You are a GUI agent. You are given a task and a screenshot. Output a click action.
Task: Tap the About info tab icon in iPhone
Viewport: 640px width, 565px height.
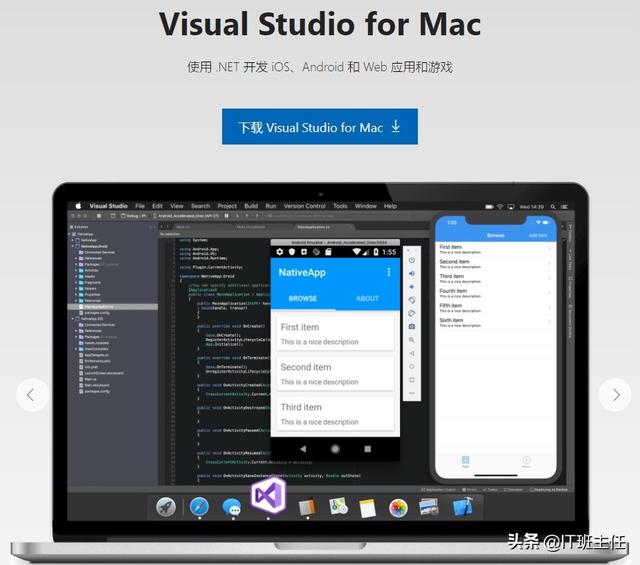[x=526, y=462]
